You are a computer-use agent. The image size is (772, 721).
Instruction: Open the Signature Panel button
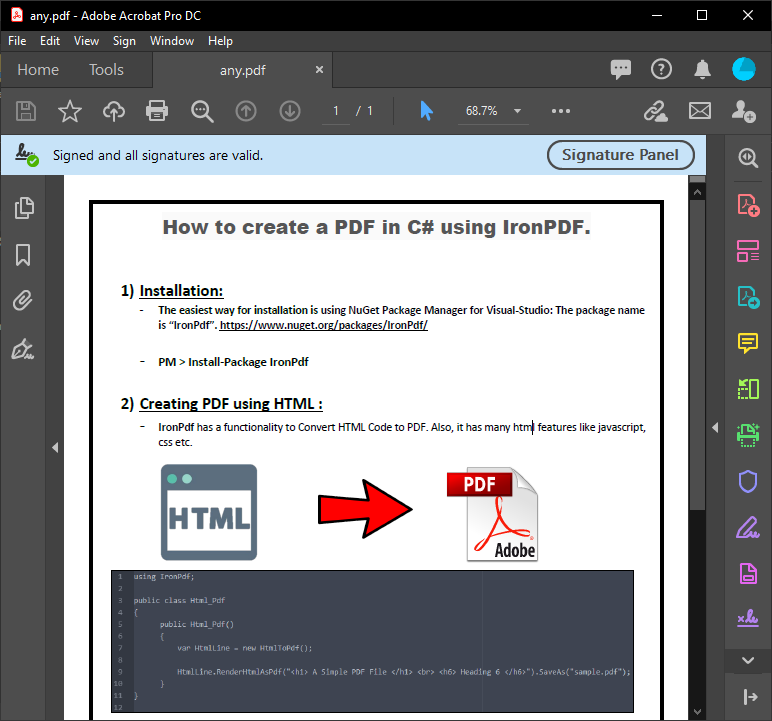click(620, 155)
